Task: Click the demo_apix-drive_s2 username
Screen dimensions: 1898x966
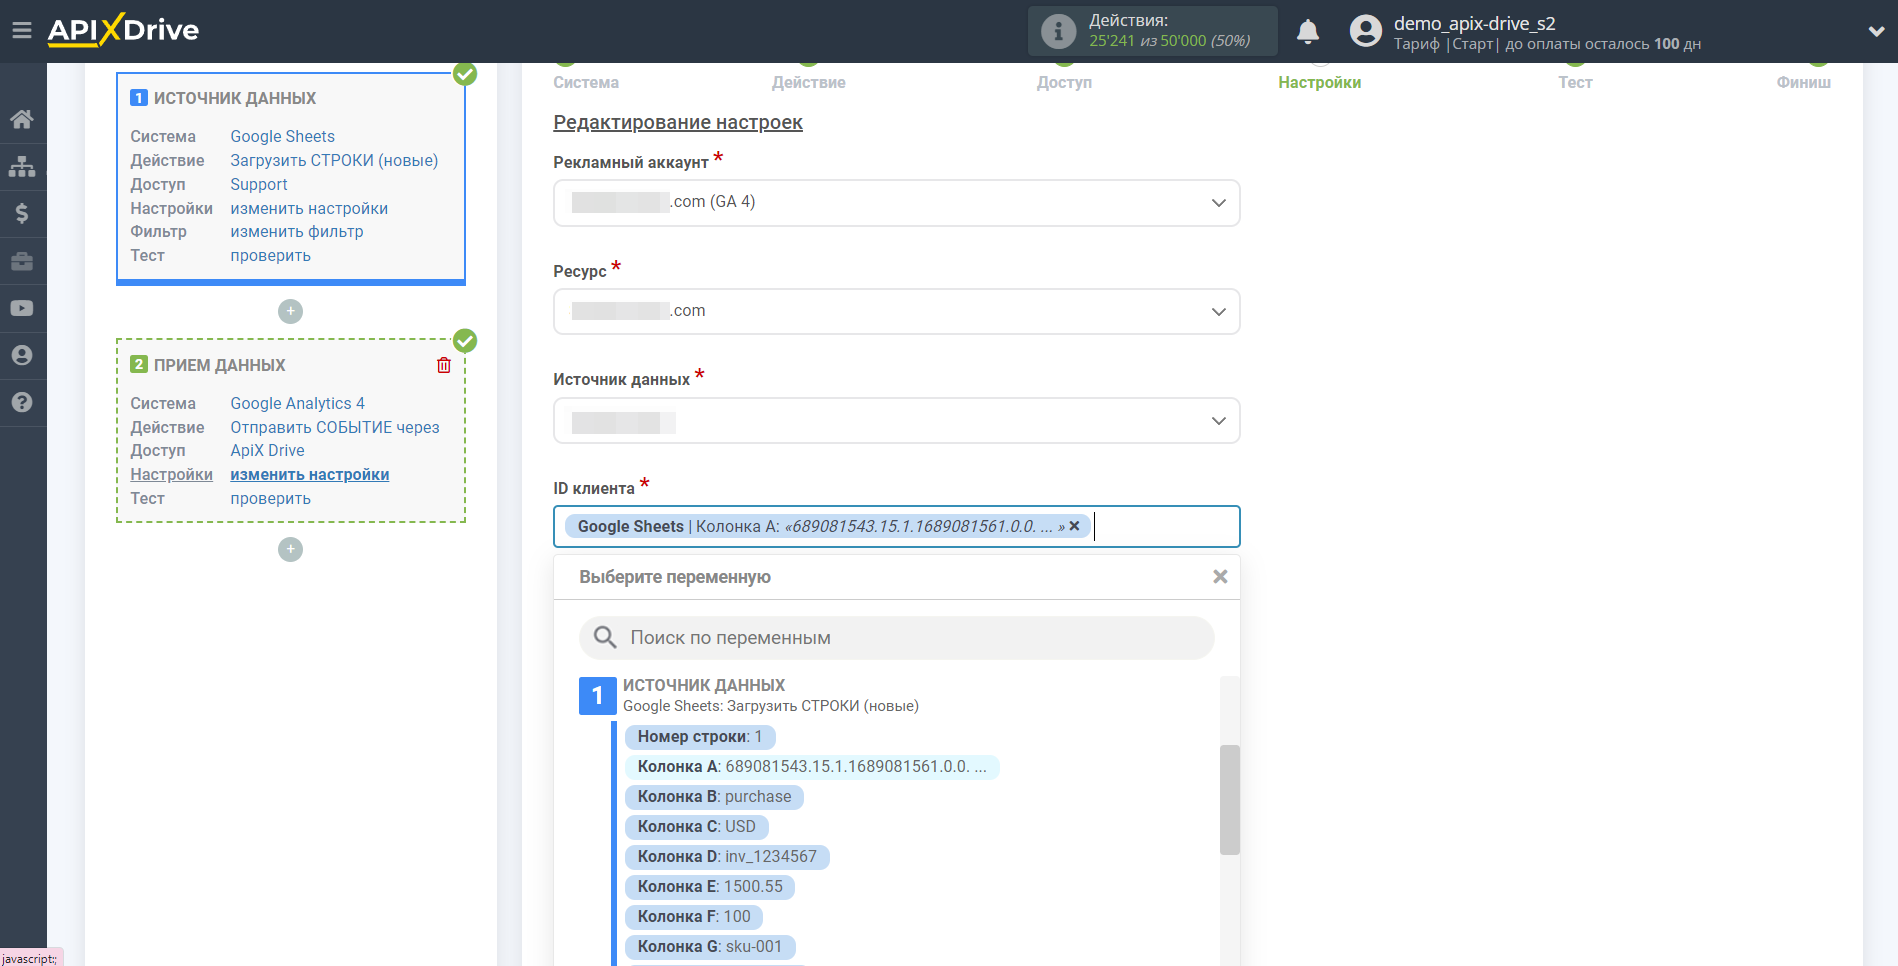Action: pyautogui.click(x=1475, y=23)
